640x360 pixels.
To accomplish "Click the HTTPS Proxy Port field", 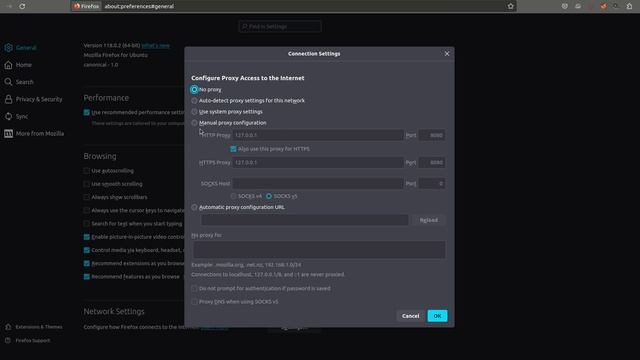I will pos(432,162).
